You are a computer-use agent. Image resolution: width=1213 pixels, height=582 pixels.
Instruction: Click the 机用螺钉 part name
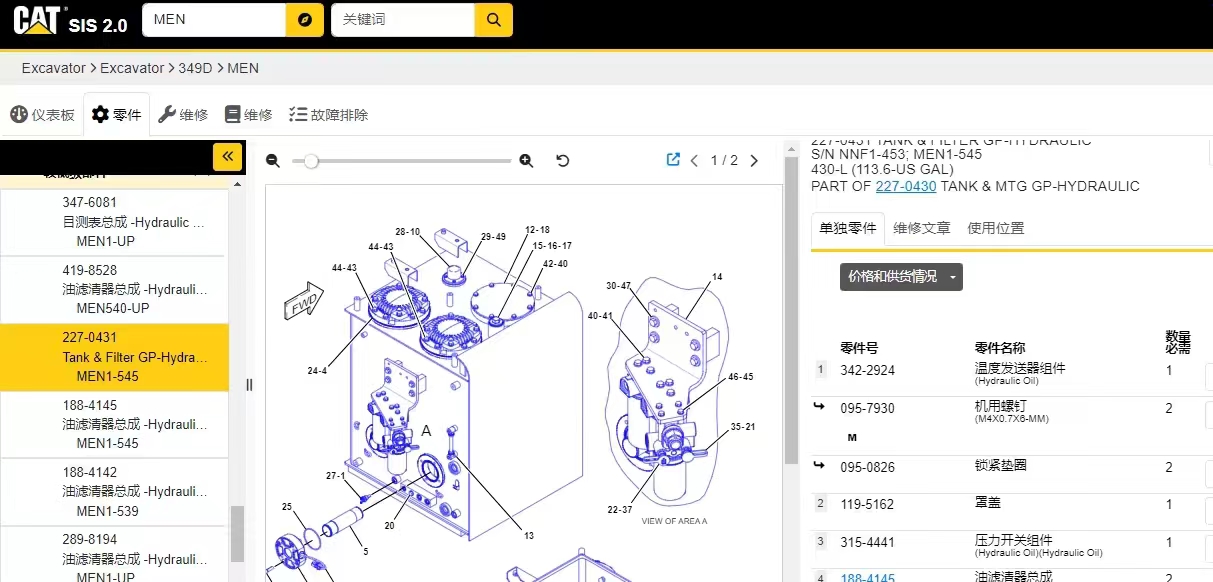tap(1000, 406)
